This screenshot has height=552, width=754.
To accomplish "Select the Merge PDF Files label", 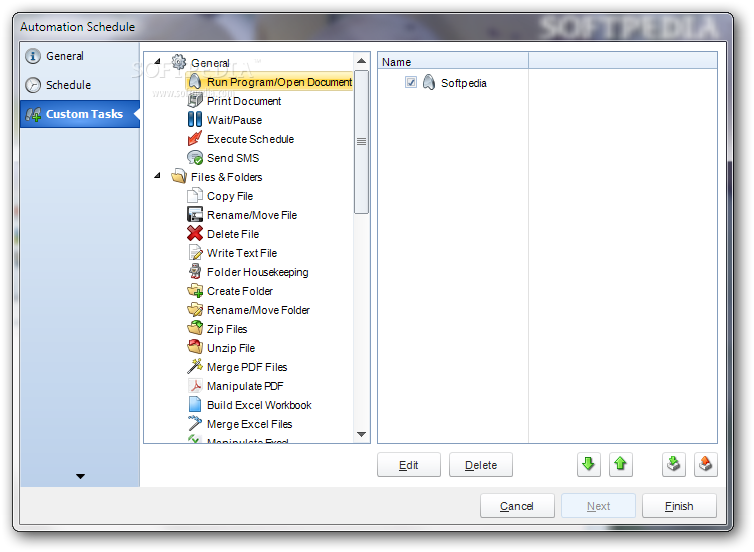I will point(247,367).
